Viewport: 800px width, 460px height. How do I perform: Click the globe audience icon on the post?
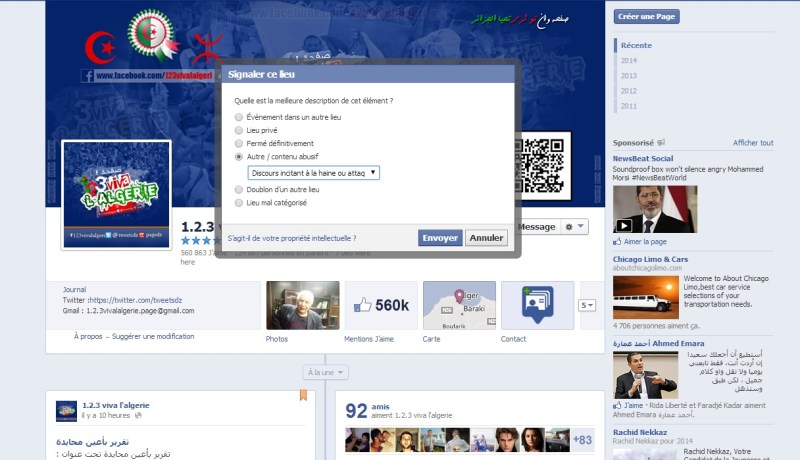[x=138, y=416]
